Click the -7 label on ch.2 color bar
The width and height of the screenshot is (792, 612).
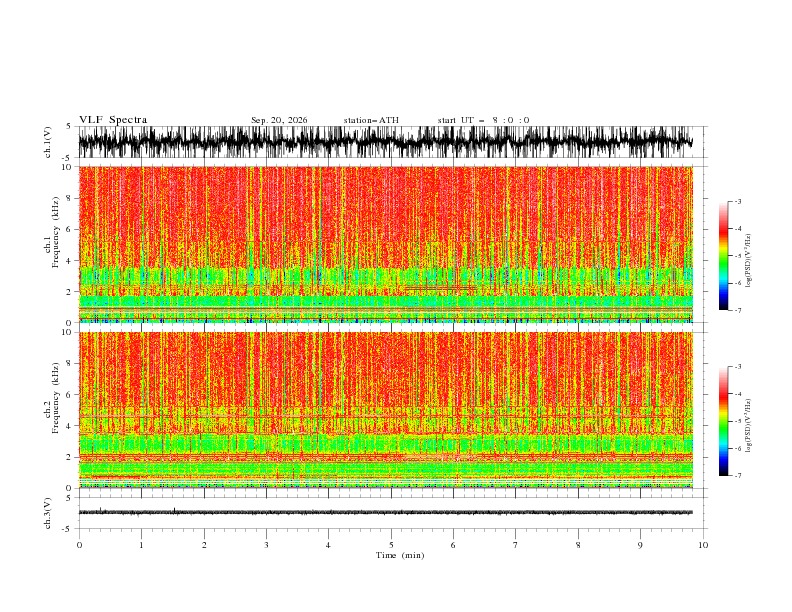[x=737, y=476]
